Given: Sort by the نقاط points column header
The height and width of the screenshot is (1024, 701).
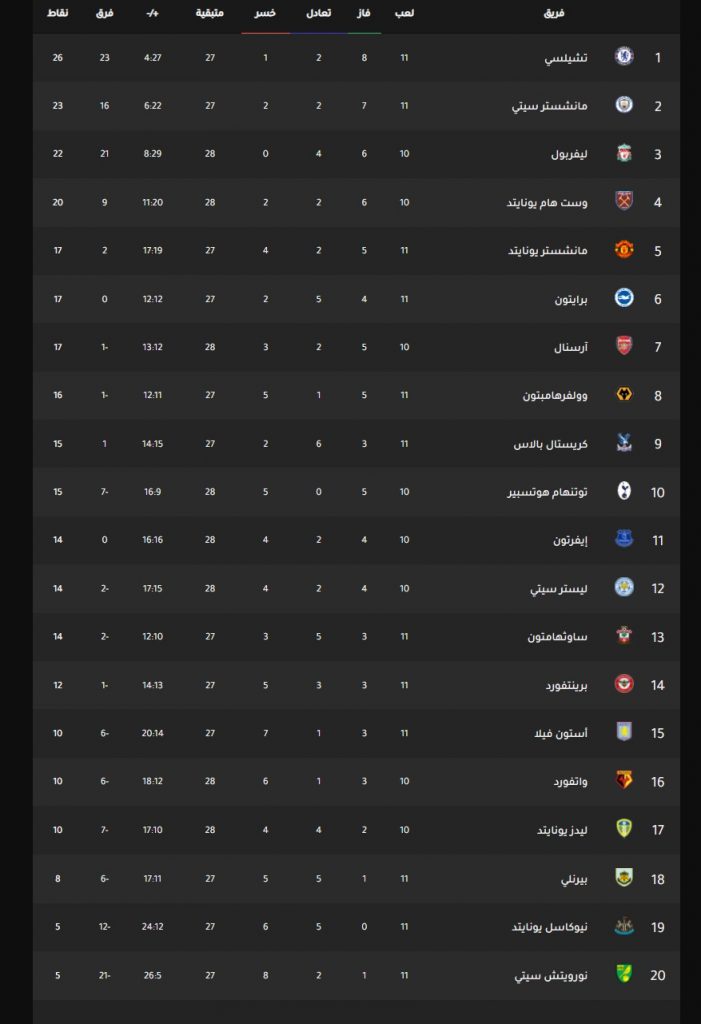Looking at the screenshot, I should pyautogui.click(x=57, y=13).
